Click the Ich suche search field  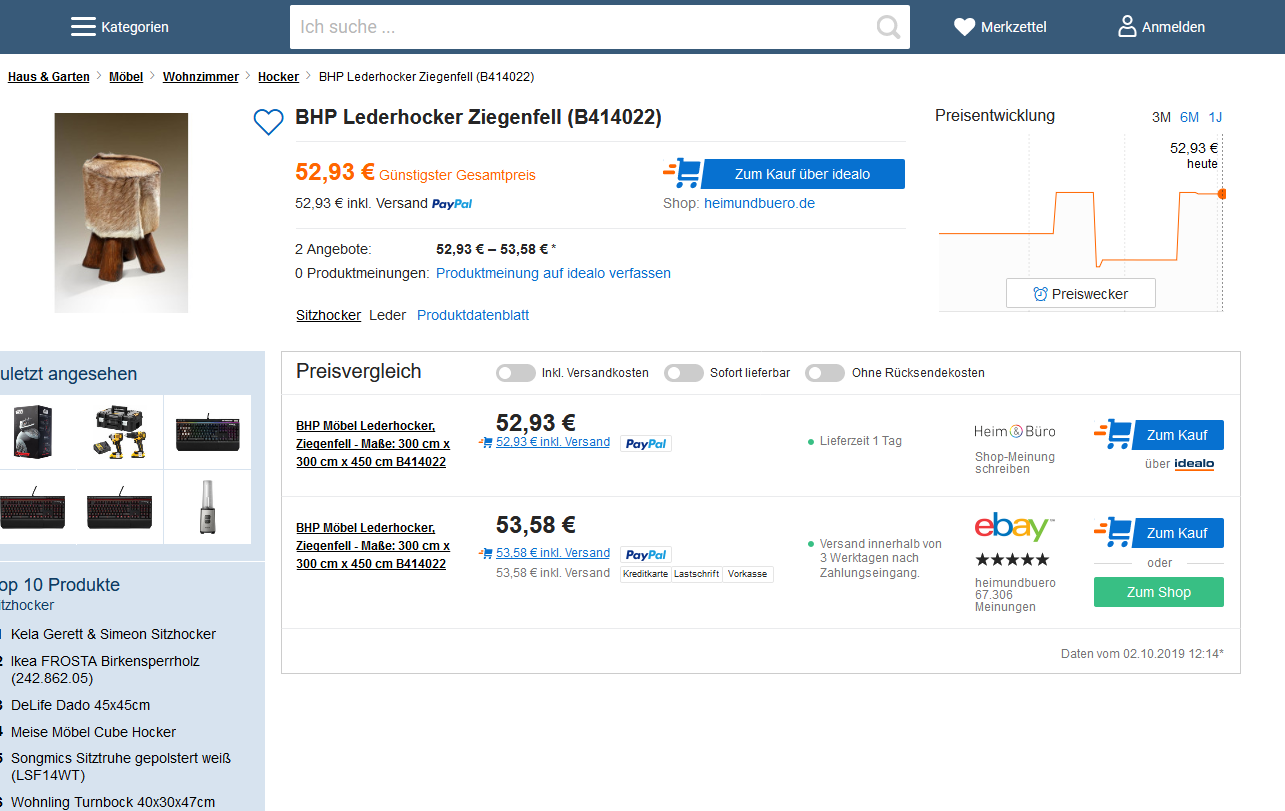coord(580,27)
